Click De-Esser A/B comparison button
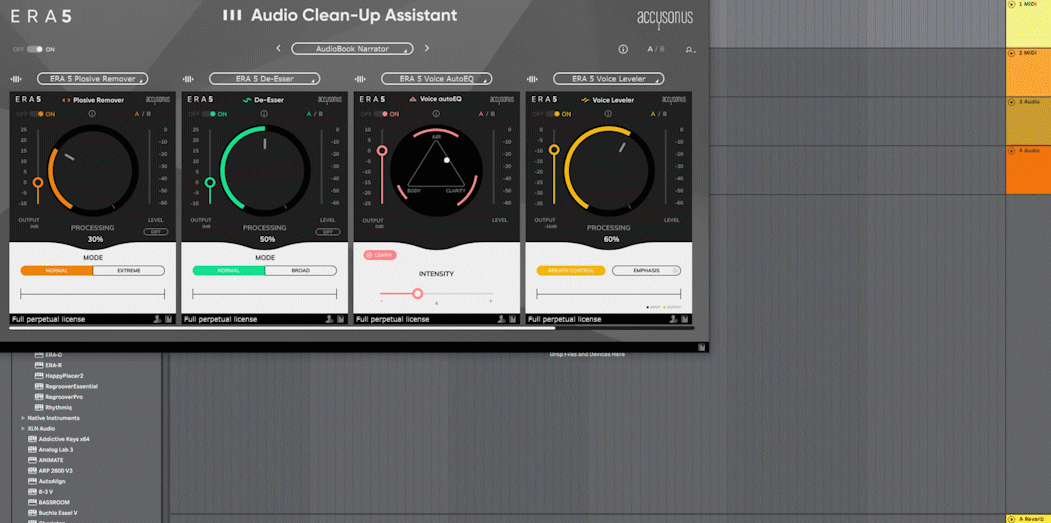Viewport: 1051px width, 523px height. click(x=314, y=114)
